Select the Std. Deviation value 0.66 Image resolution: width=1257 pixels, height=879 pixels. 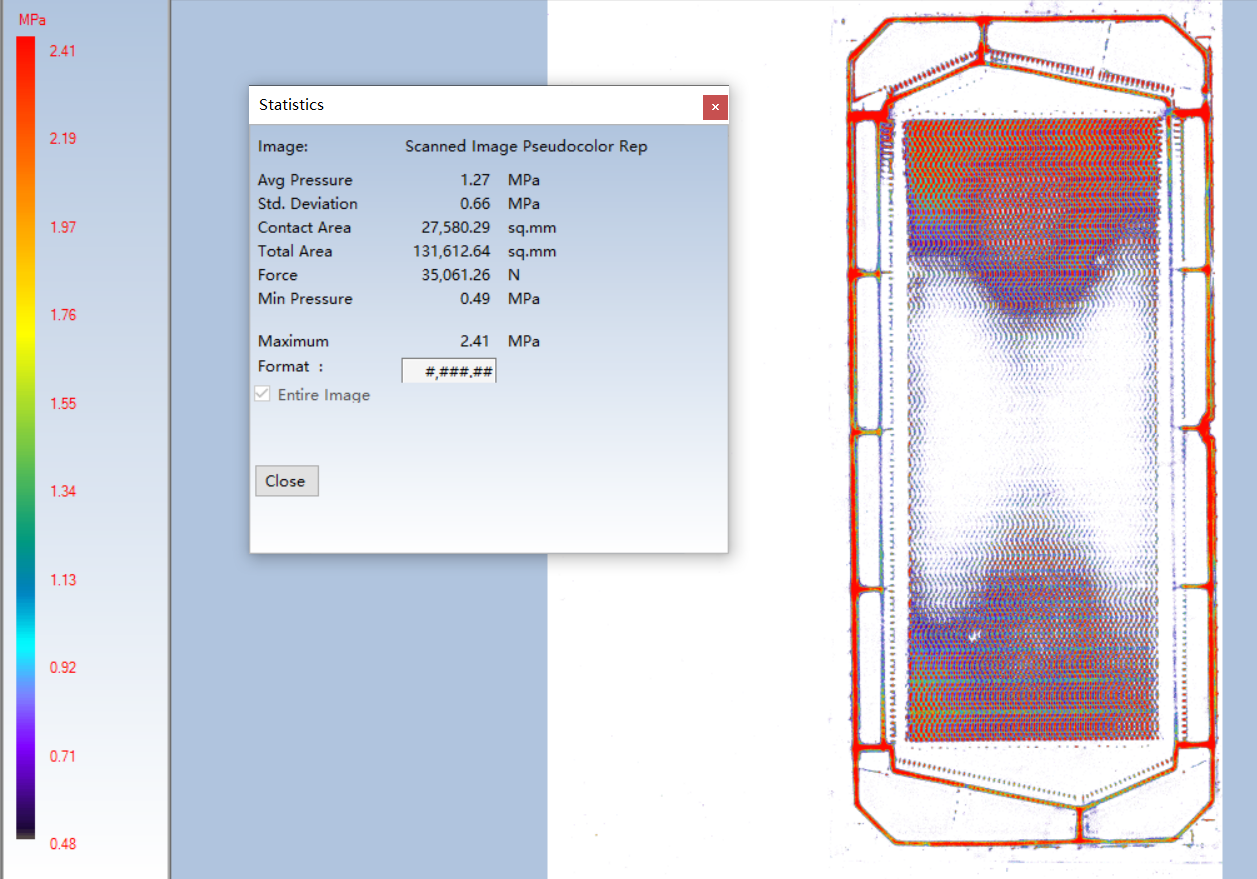point(476,204)
